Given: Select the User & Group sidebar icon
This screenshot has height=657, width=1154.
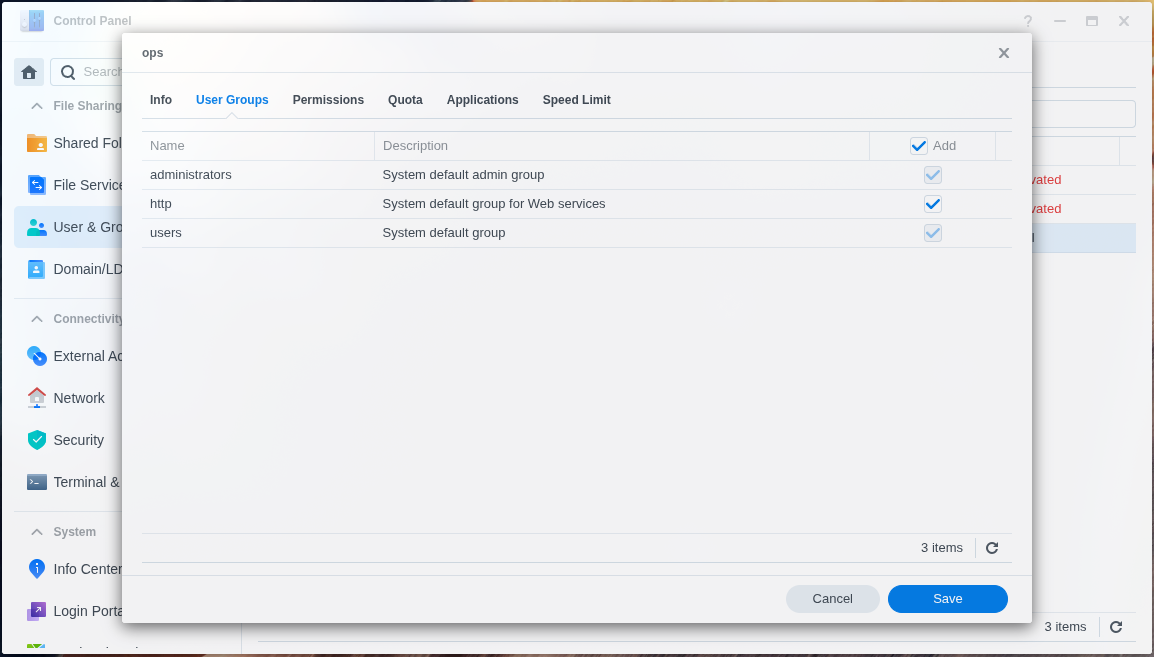Looking at the screenshot, I should (x=36, y=227).
